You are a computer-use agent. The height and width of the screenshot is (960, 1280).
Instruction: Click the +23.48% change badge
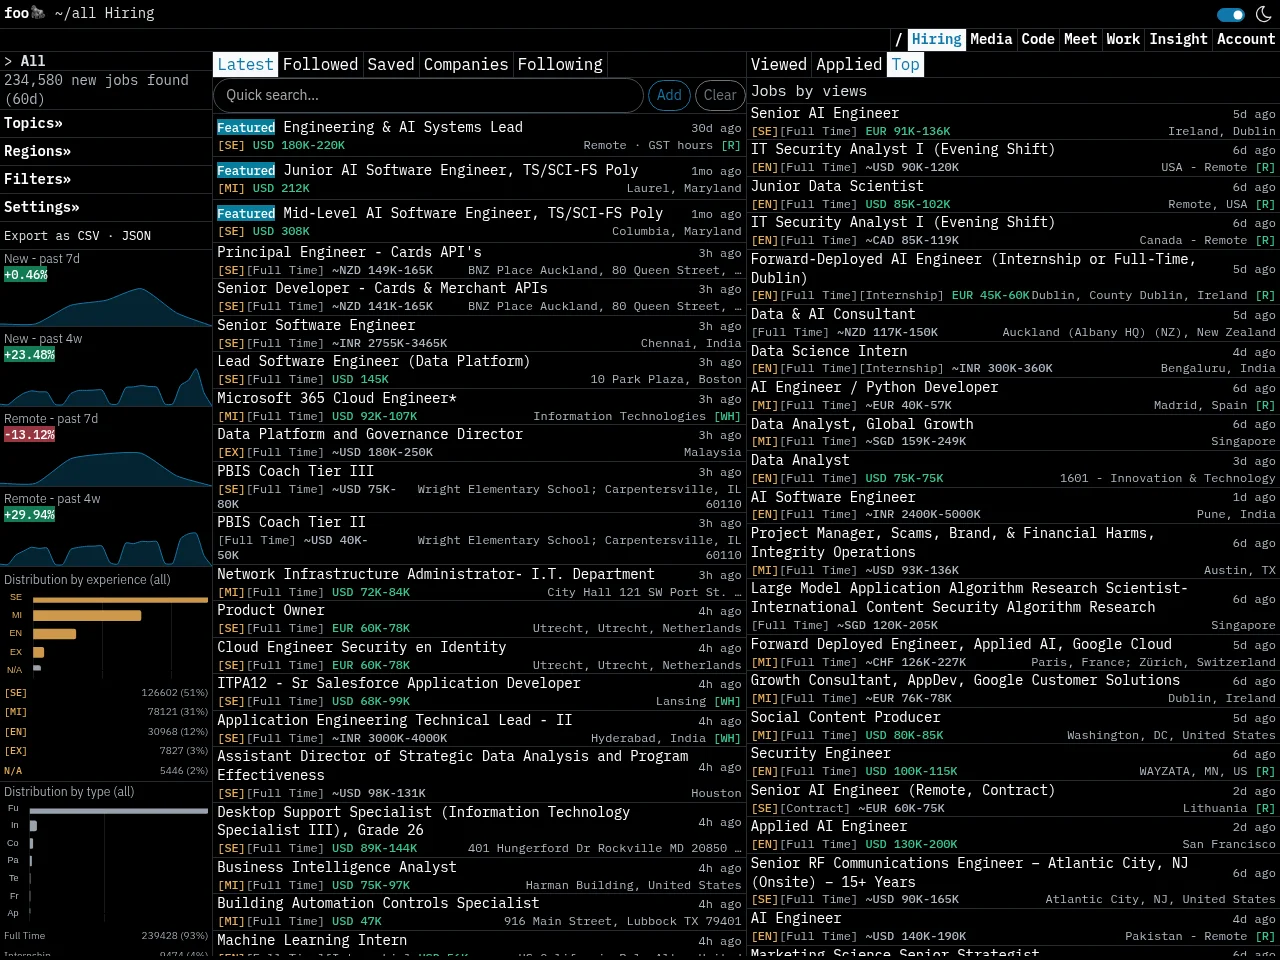coord(29,355)
